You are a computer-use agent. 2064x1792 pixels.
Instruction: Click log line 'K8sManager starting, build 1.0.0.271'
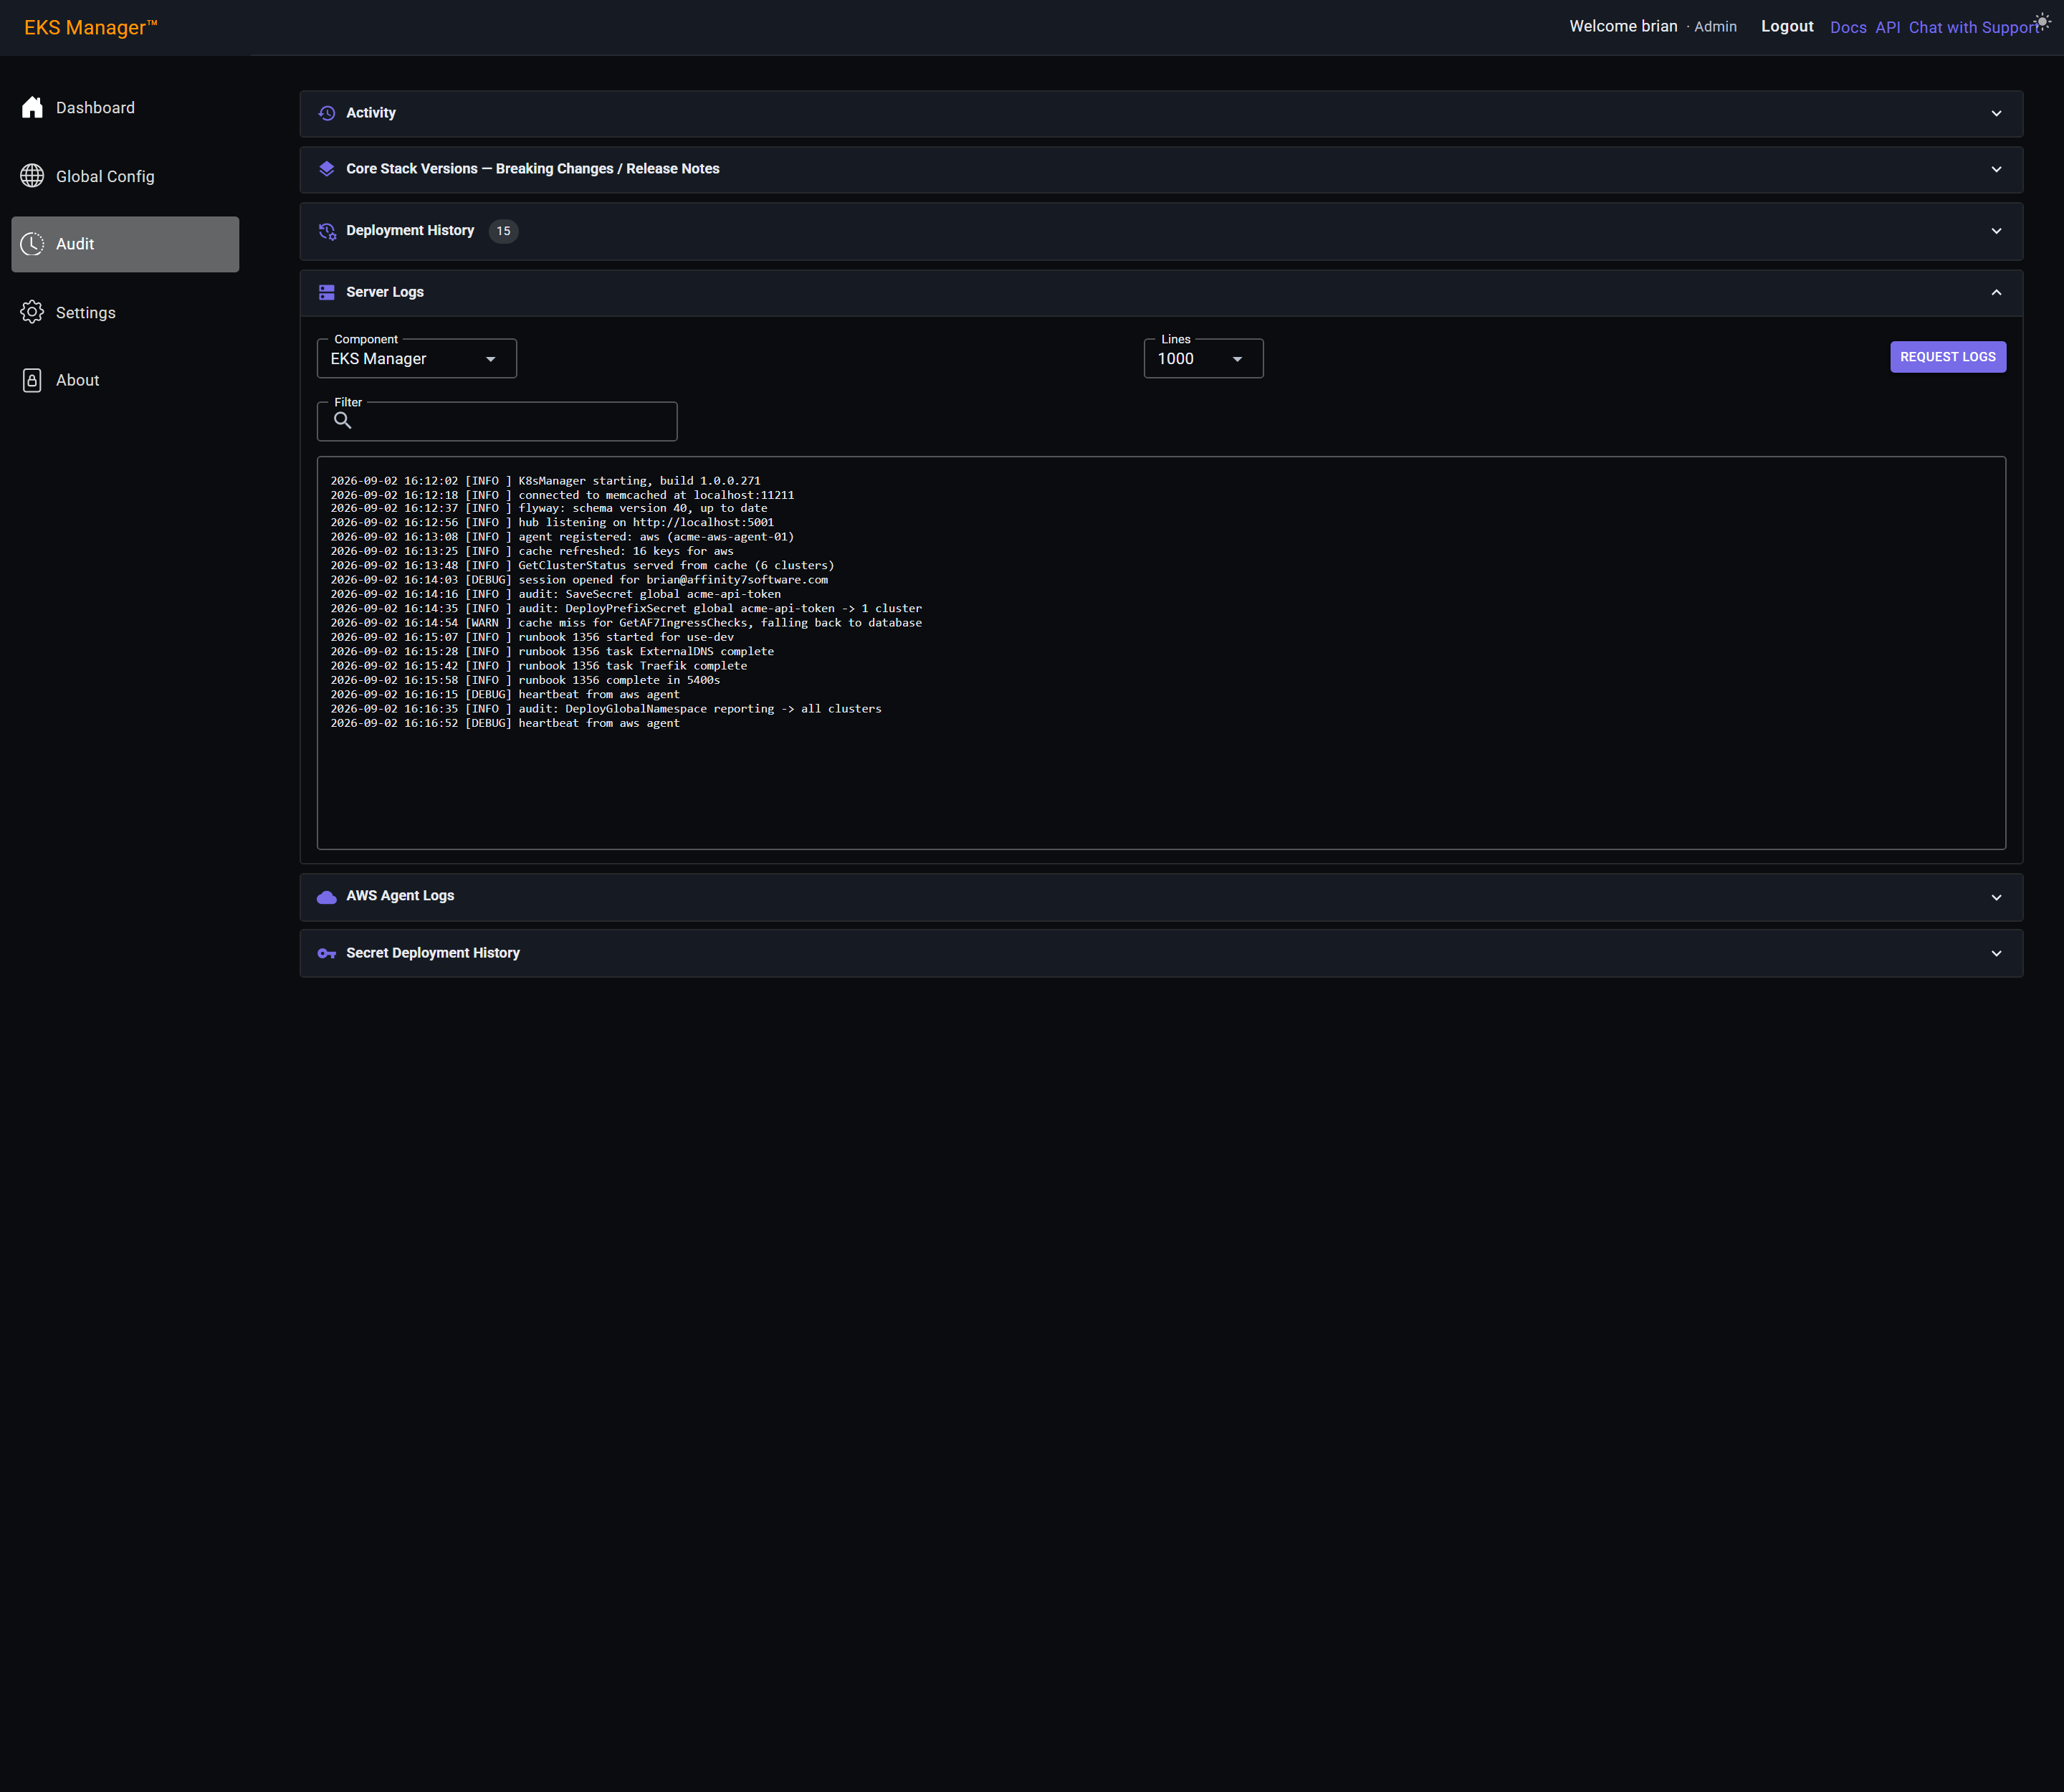pos(546,481)
